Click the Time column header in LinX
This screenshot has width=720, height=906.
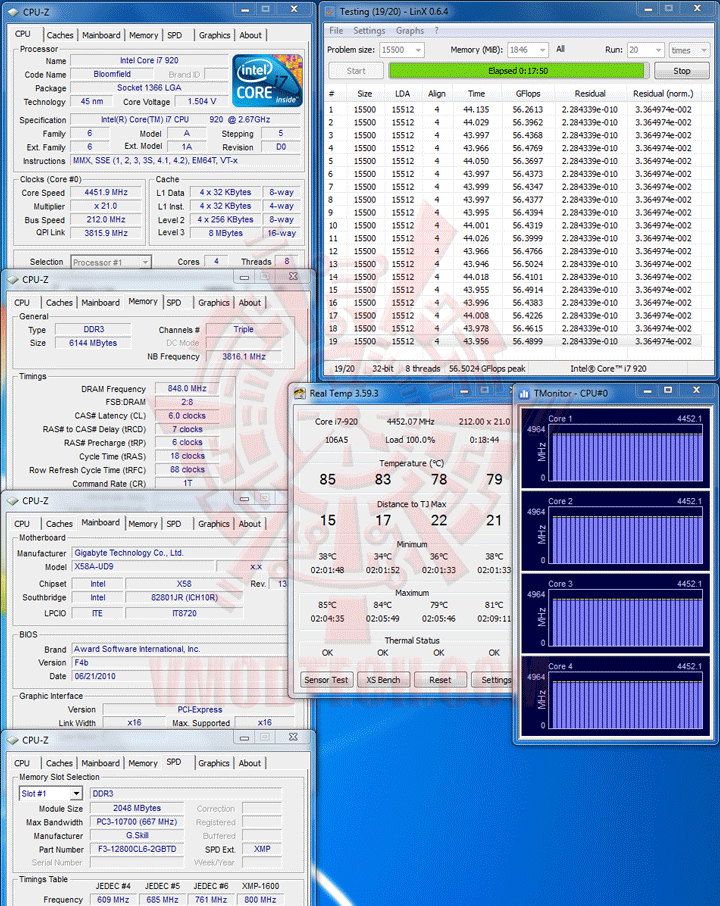click(476, 94)
